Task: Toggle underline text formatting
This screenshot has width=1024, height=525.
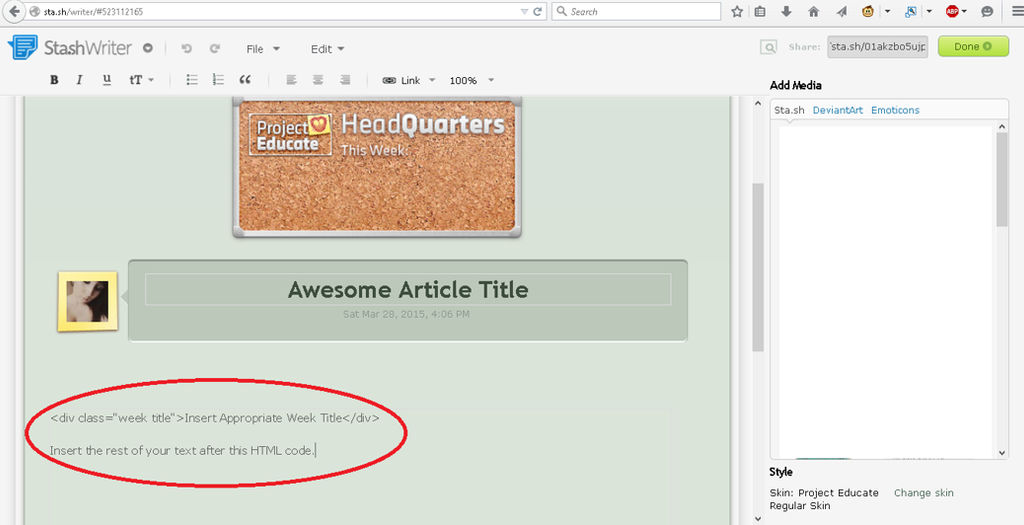Action: click(106, 80)
